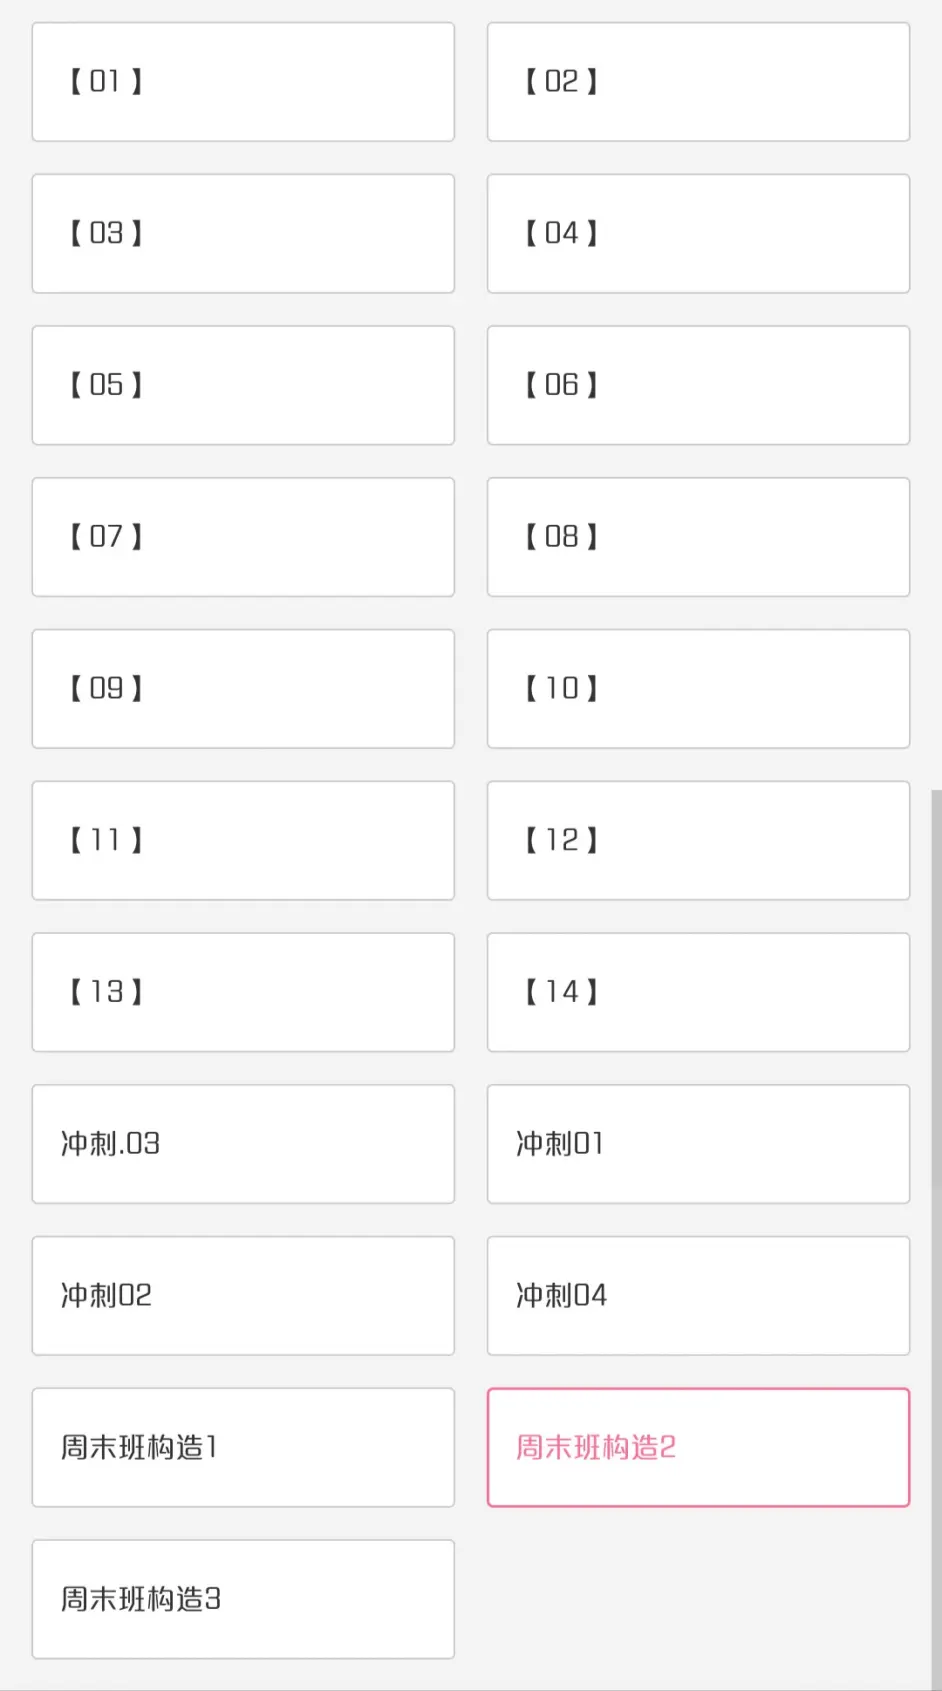The image size is (942, 1691).
Task: Click the 冲刺04 item
Action: pos(698,1296)
